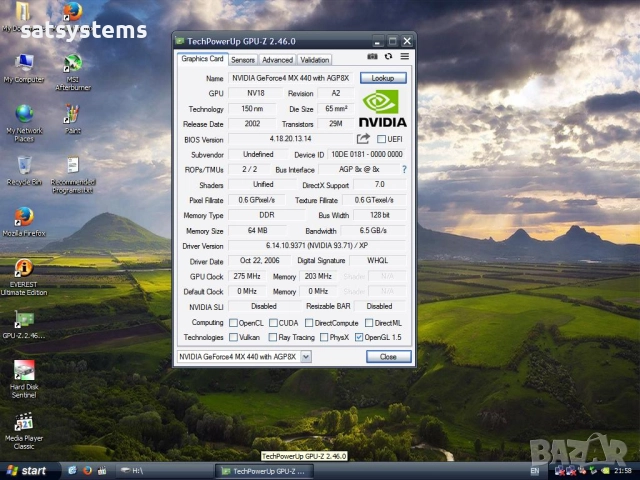Switch to the Validation tab
The width and height of the screenshot is (640, 480).
pos(314,60)
